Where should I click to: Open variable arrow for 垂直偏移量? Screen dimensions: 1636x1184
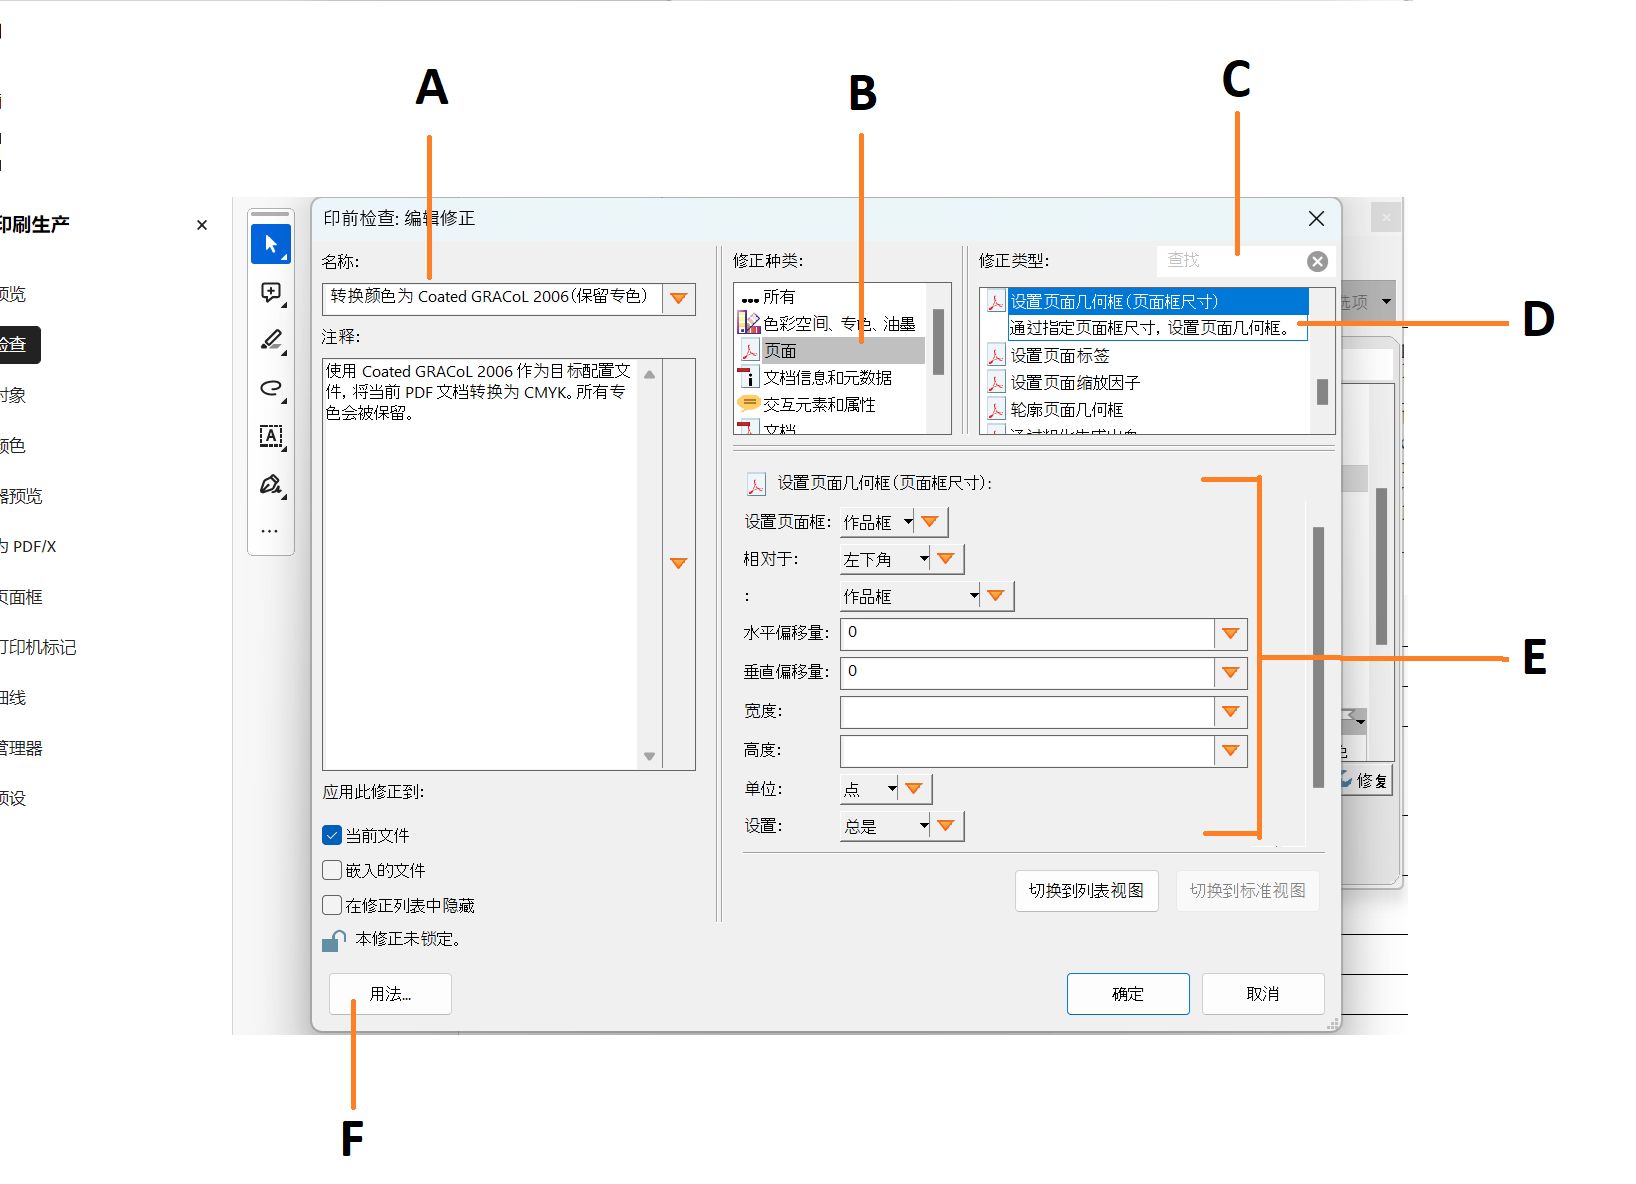tap(1231, 672)
